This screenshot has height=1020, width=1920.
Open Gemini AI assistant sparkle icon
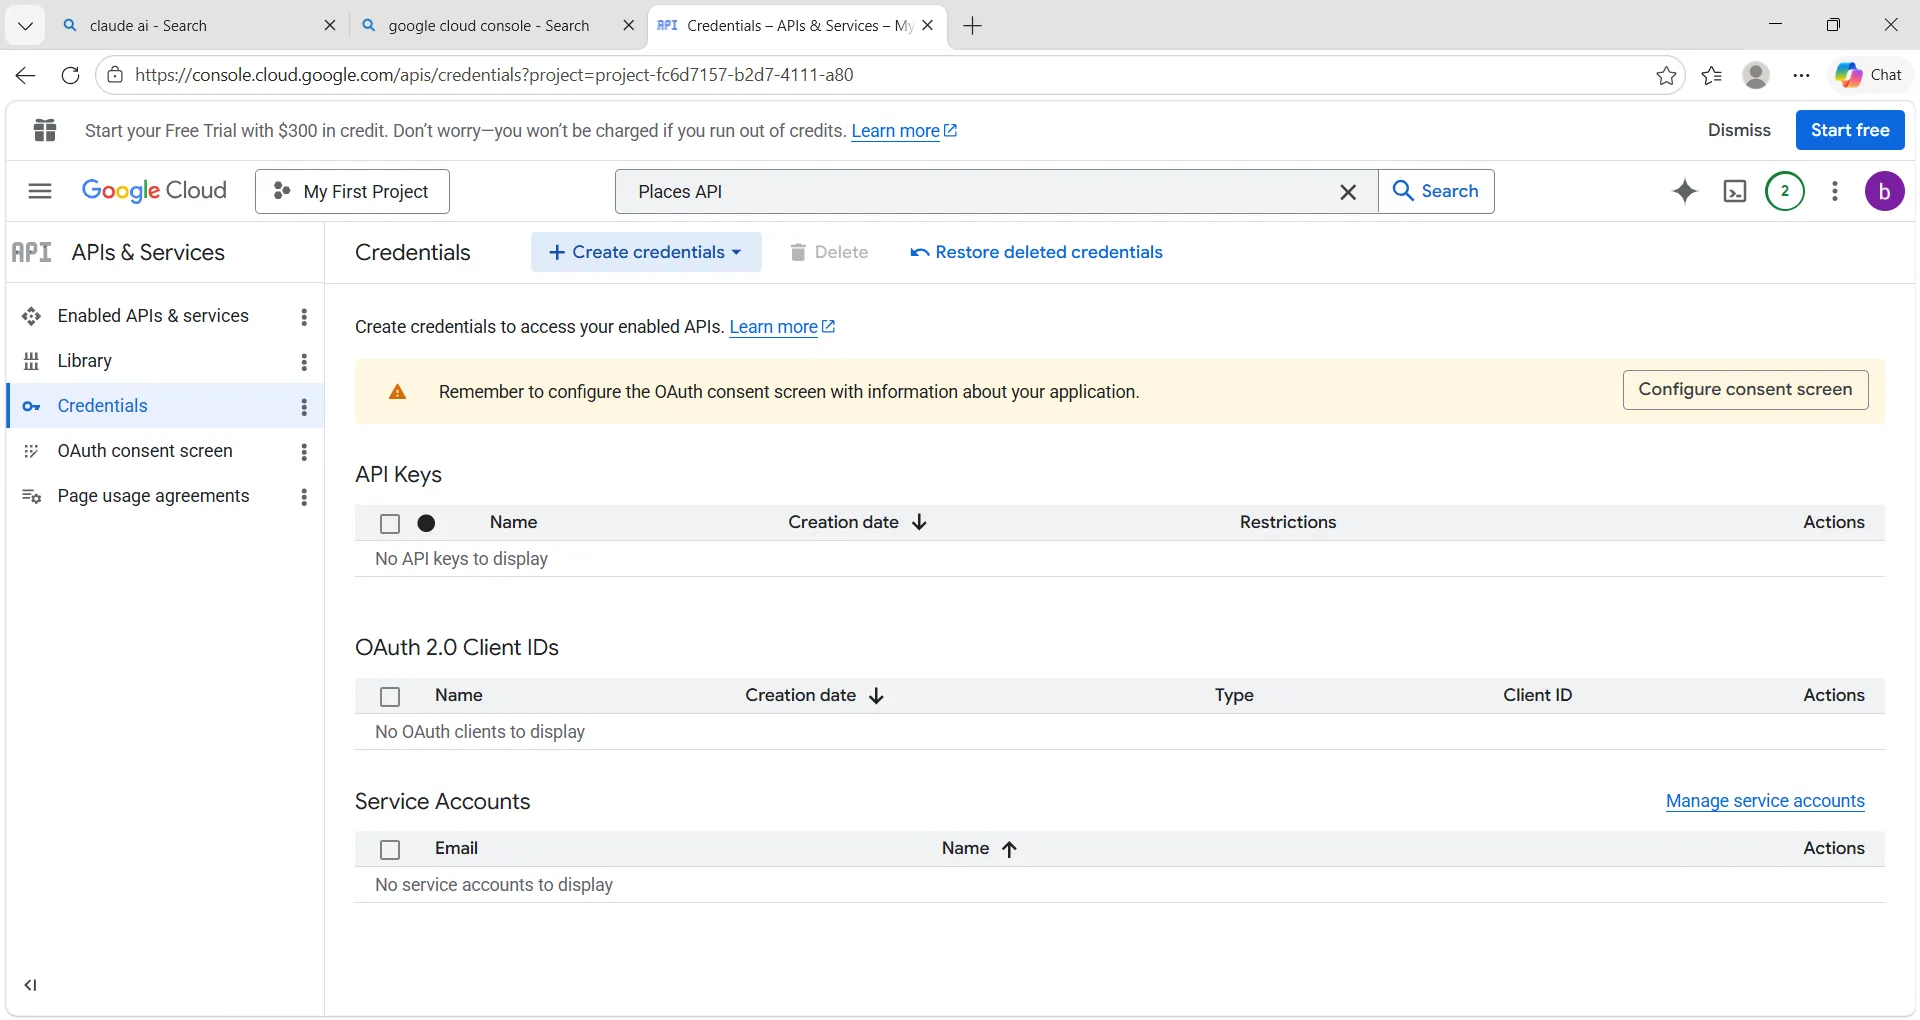click(1685, 191)
